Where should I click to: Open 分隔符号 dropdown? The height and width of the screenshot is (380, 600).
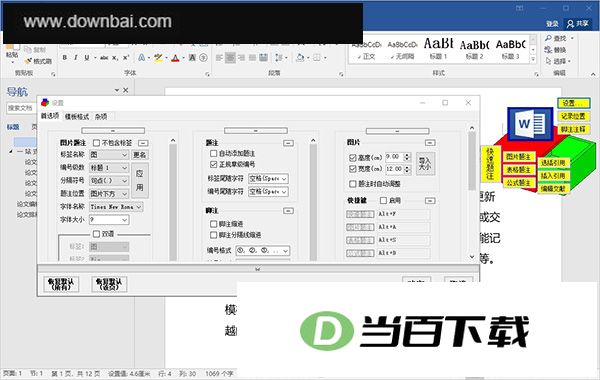[x=109, y=181]
